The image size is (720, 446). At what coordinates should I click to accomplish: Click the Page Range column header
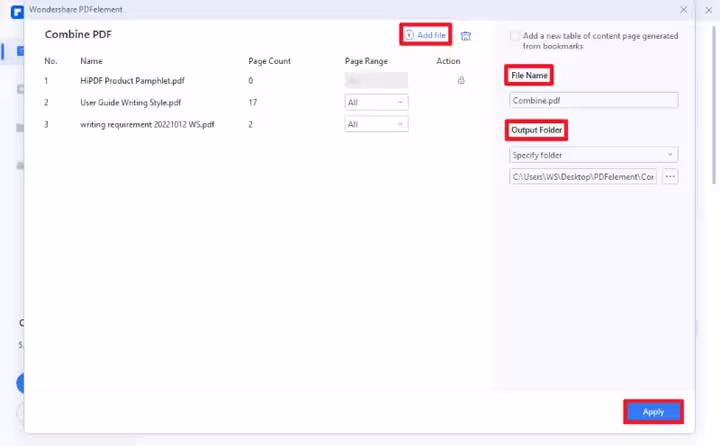(x=366, y=61)
